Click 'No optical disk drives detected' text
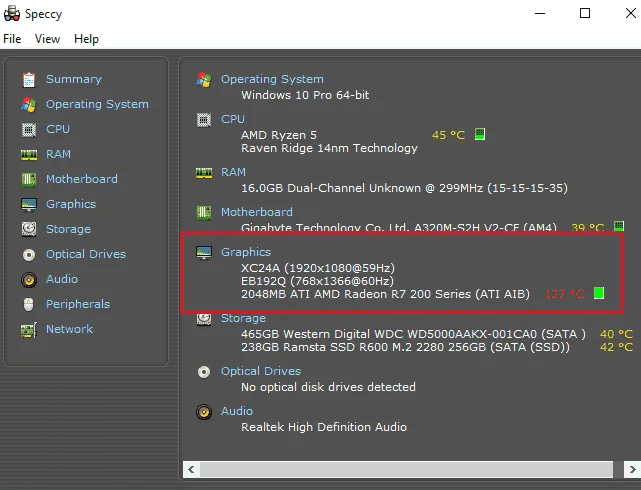 pyautogui.click(x=328, y=387)
